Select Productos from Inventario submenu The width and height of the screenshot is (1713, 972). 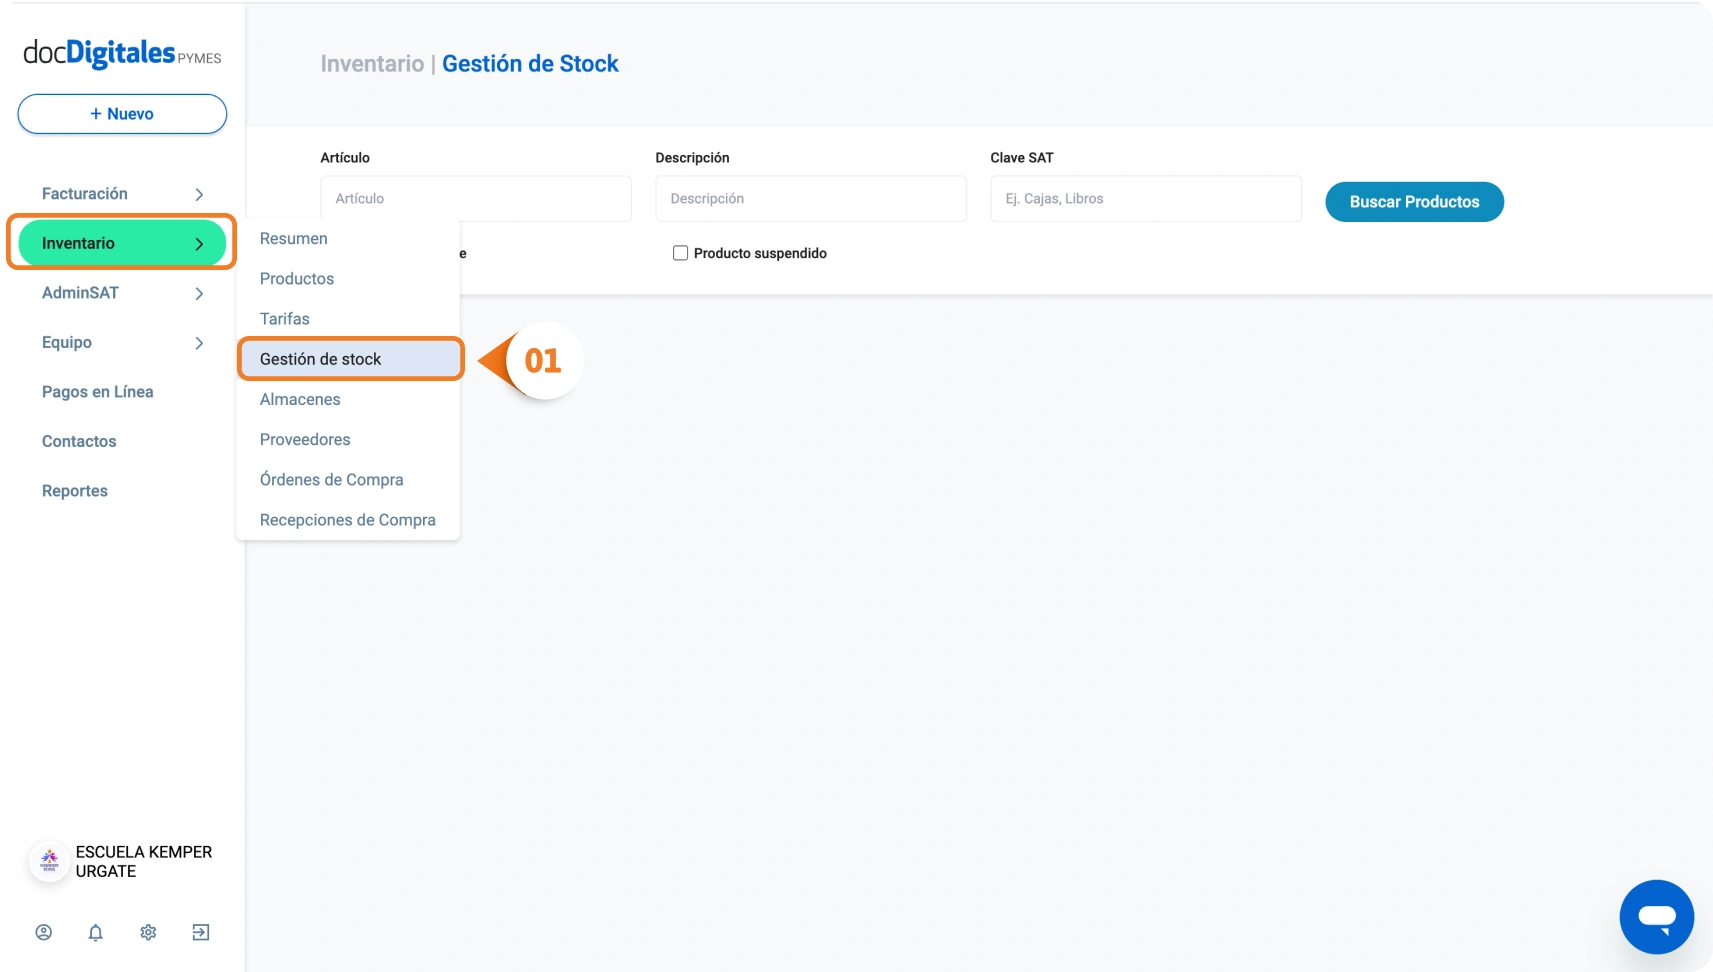tap(297, 279)
